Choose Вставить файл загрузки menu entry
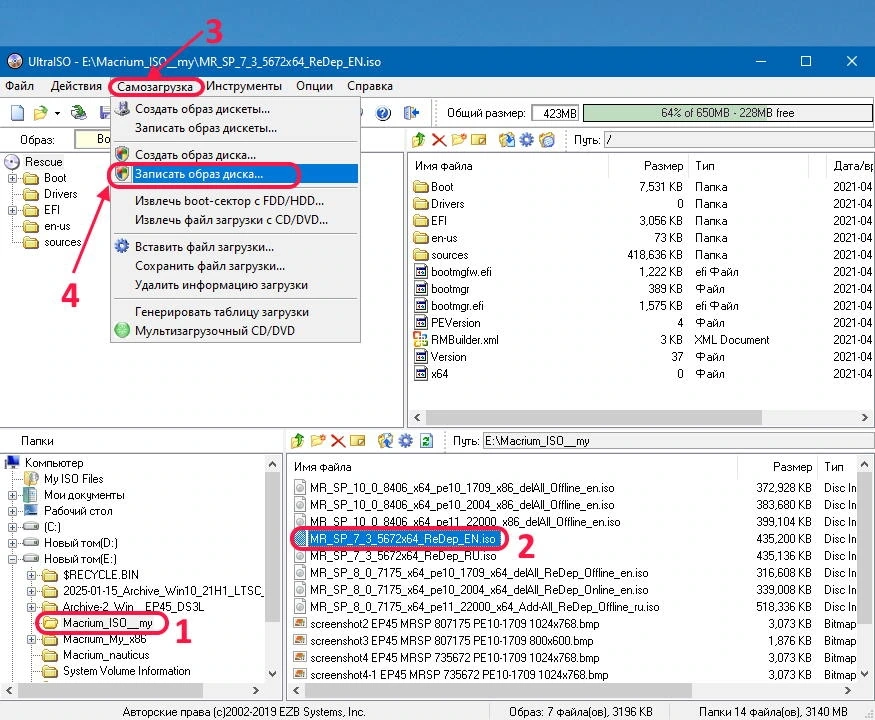The width and height of the screenshot is (875, 720). pos(235,247)
